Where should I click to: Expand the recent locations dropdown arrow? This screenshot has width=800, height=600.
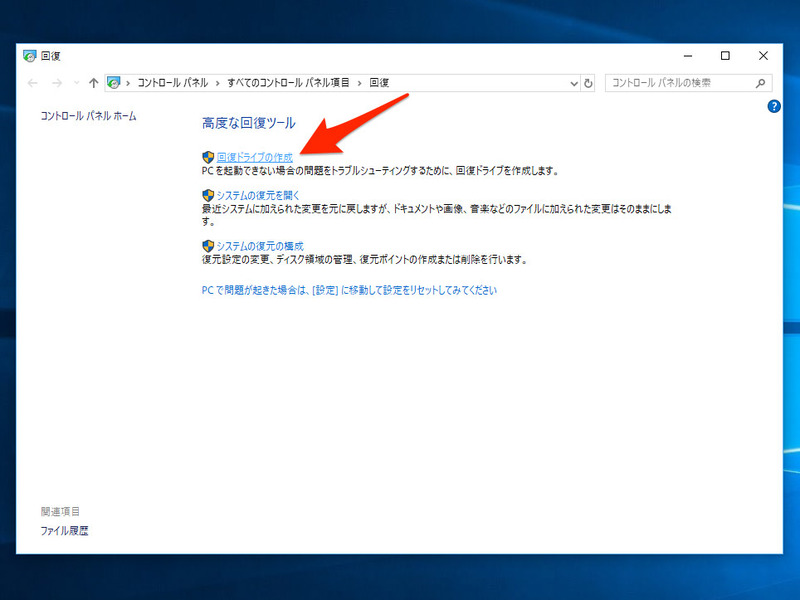click(x=77, y=83)
